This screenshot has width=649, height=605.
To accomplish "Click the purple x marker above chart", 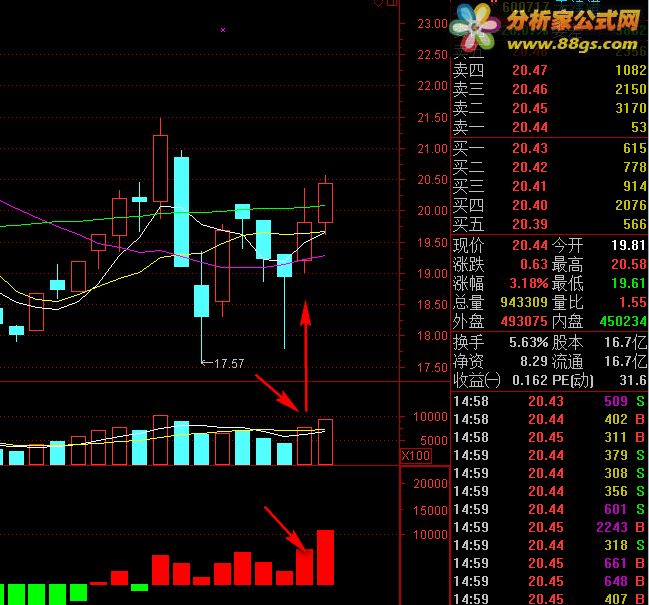I will click(223, 30).
